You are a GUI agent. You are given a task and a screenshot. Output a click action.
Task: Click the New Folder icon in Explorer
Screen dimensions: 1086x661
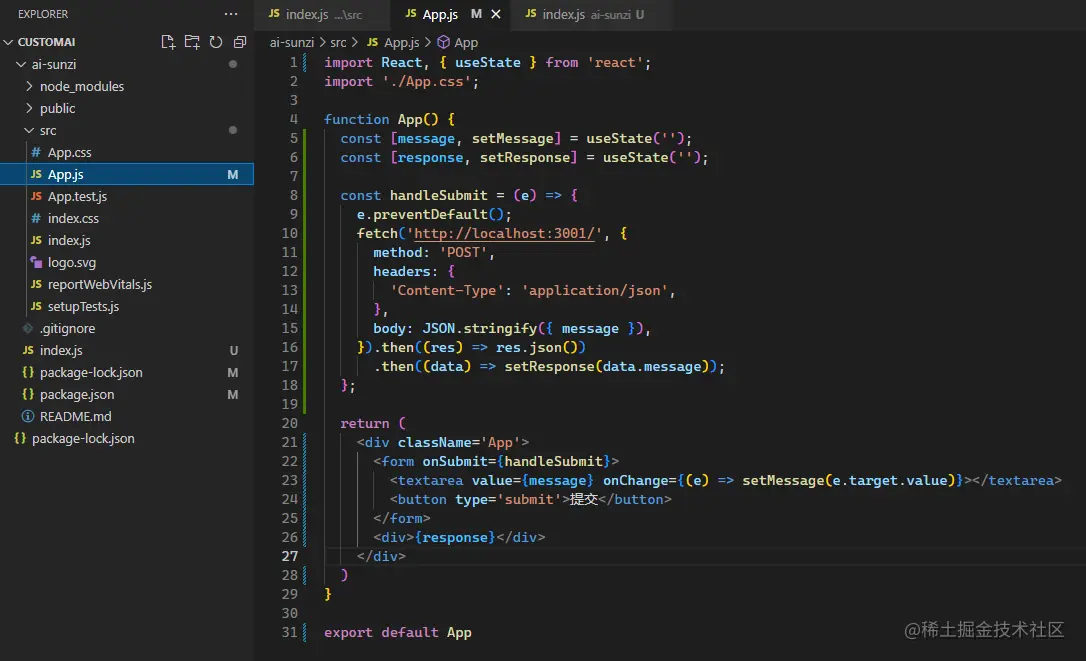tap(192, 42)
